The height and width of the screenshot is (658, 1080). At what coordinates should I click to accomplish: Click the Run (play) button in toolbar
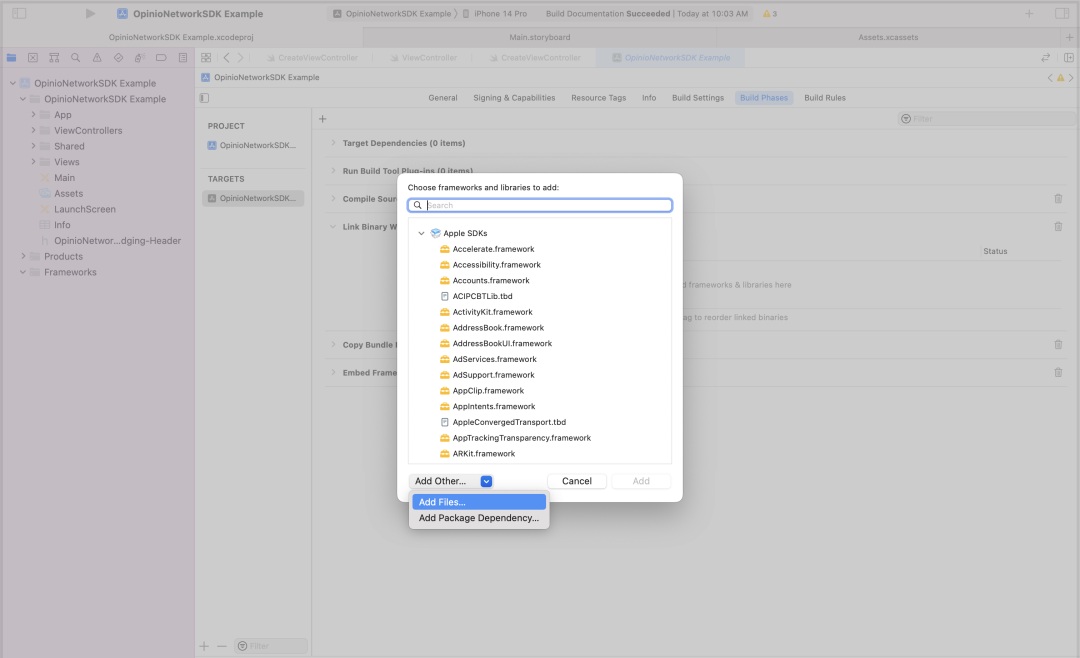[x=90, y=14]
